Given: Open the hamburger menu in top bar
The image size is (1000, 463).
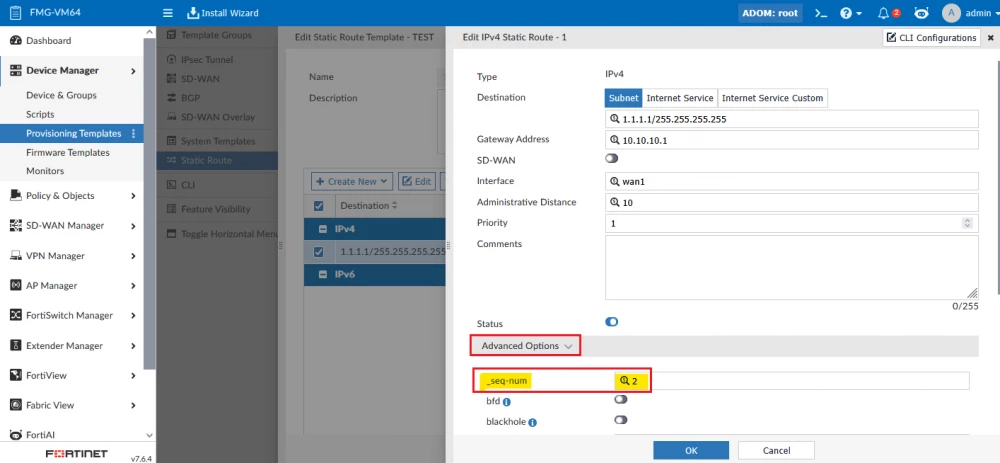Looking at the screenshot, I should (x=168, y=13).
